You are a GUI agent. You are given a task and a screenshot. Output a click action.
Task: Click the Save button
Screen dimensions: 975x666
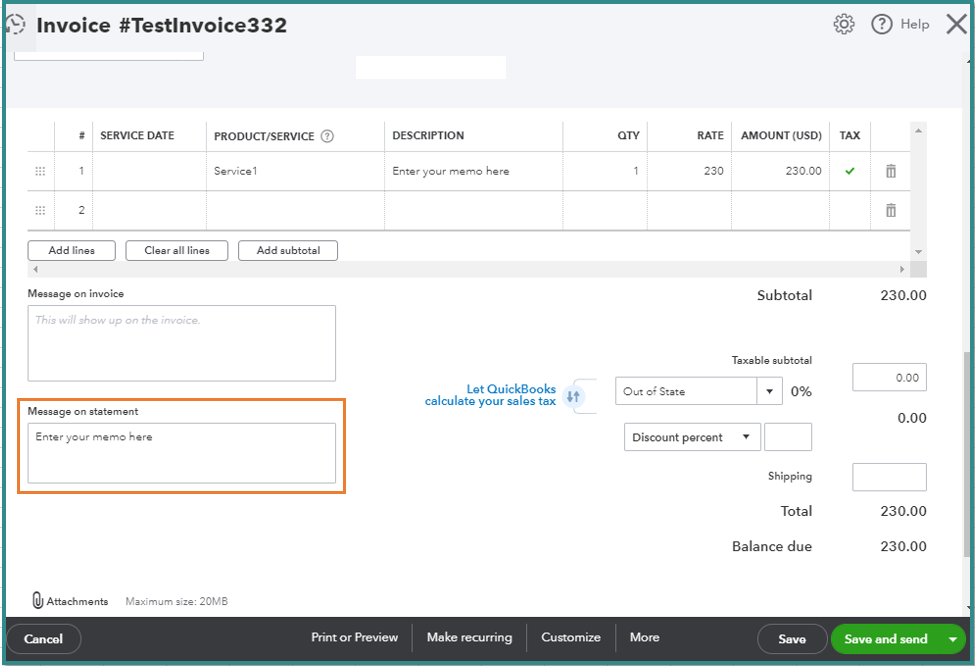pyautogui.click(x=792, y=639)
